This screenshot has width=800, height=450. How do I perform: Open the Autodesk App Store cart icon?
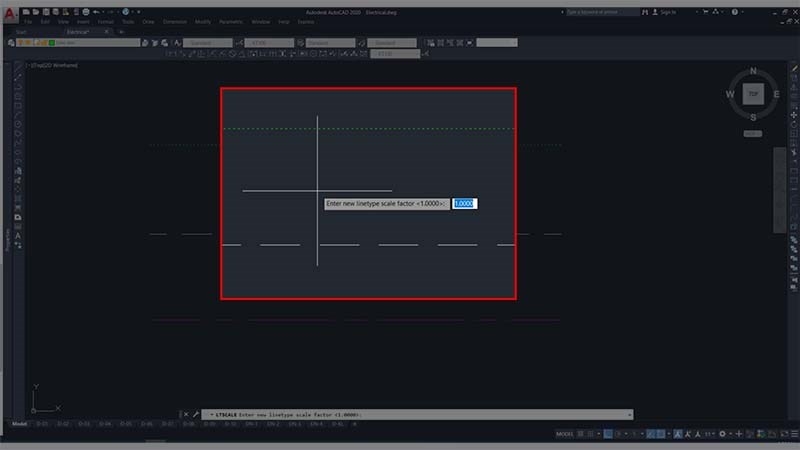pyautogui.click(x=706, y=12)
